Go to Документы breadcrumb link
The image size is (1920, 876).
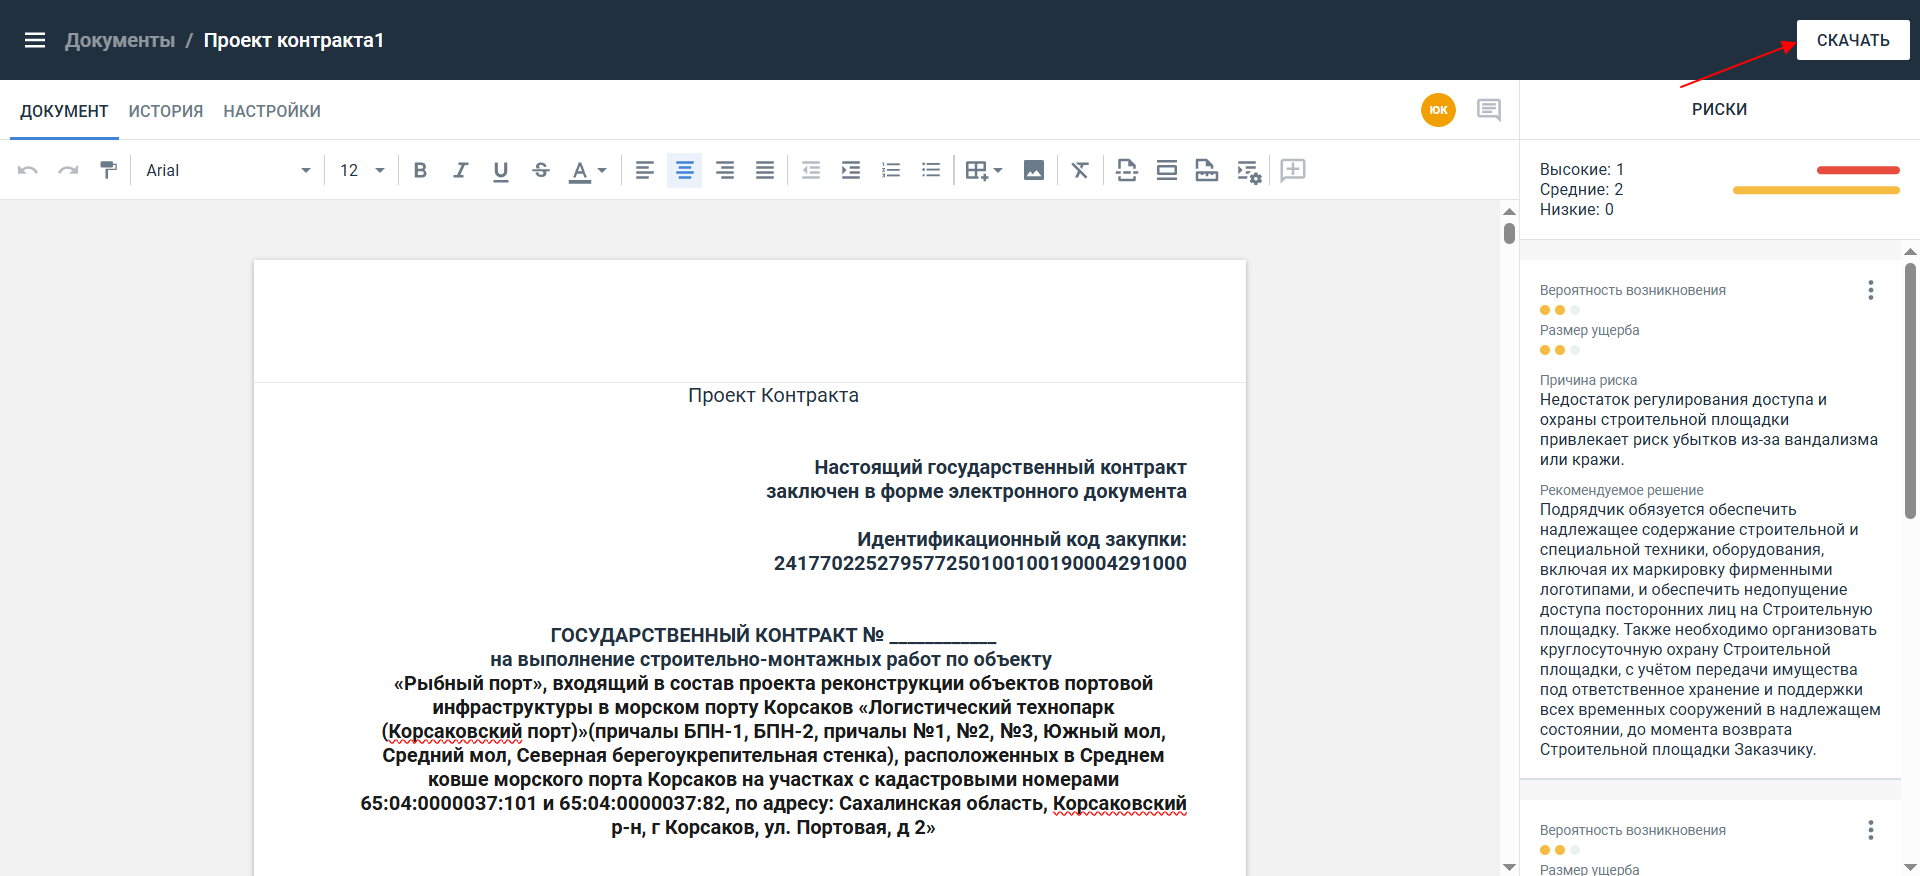[120, 40]
